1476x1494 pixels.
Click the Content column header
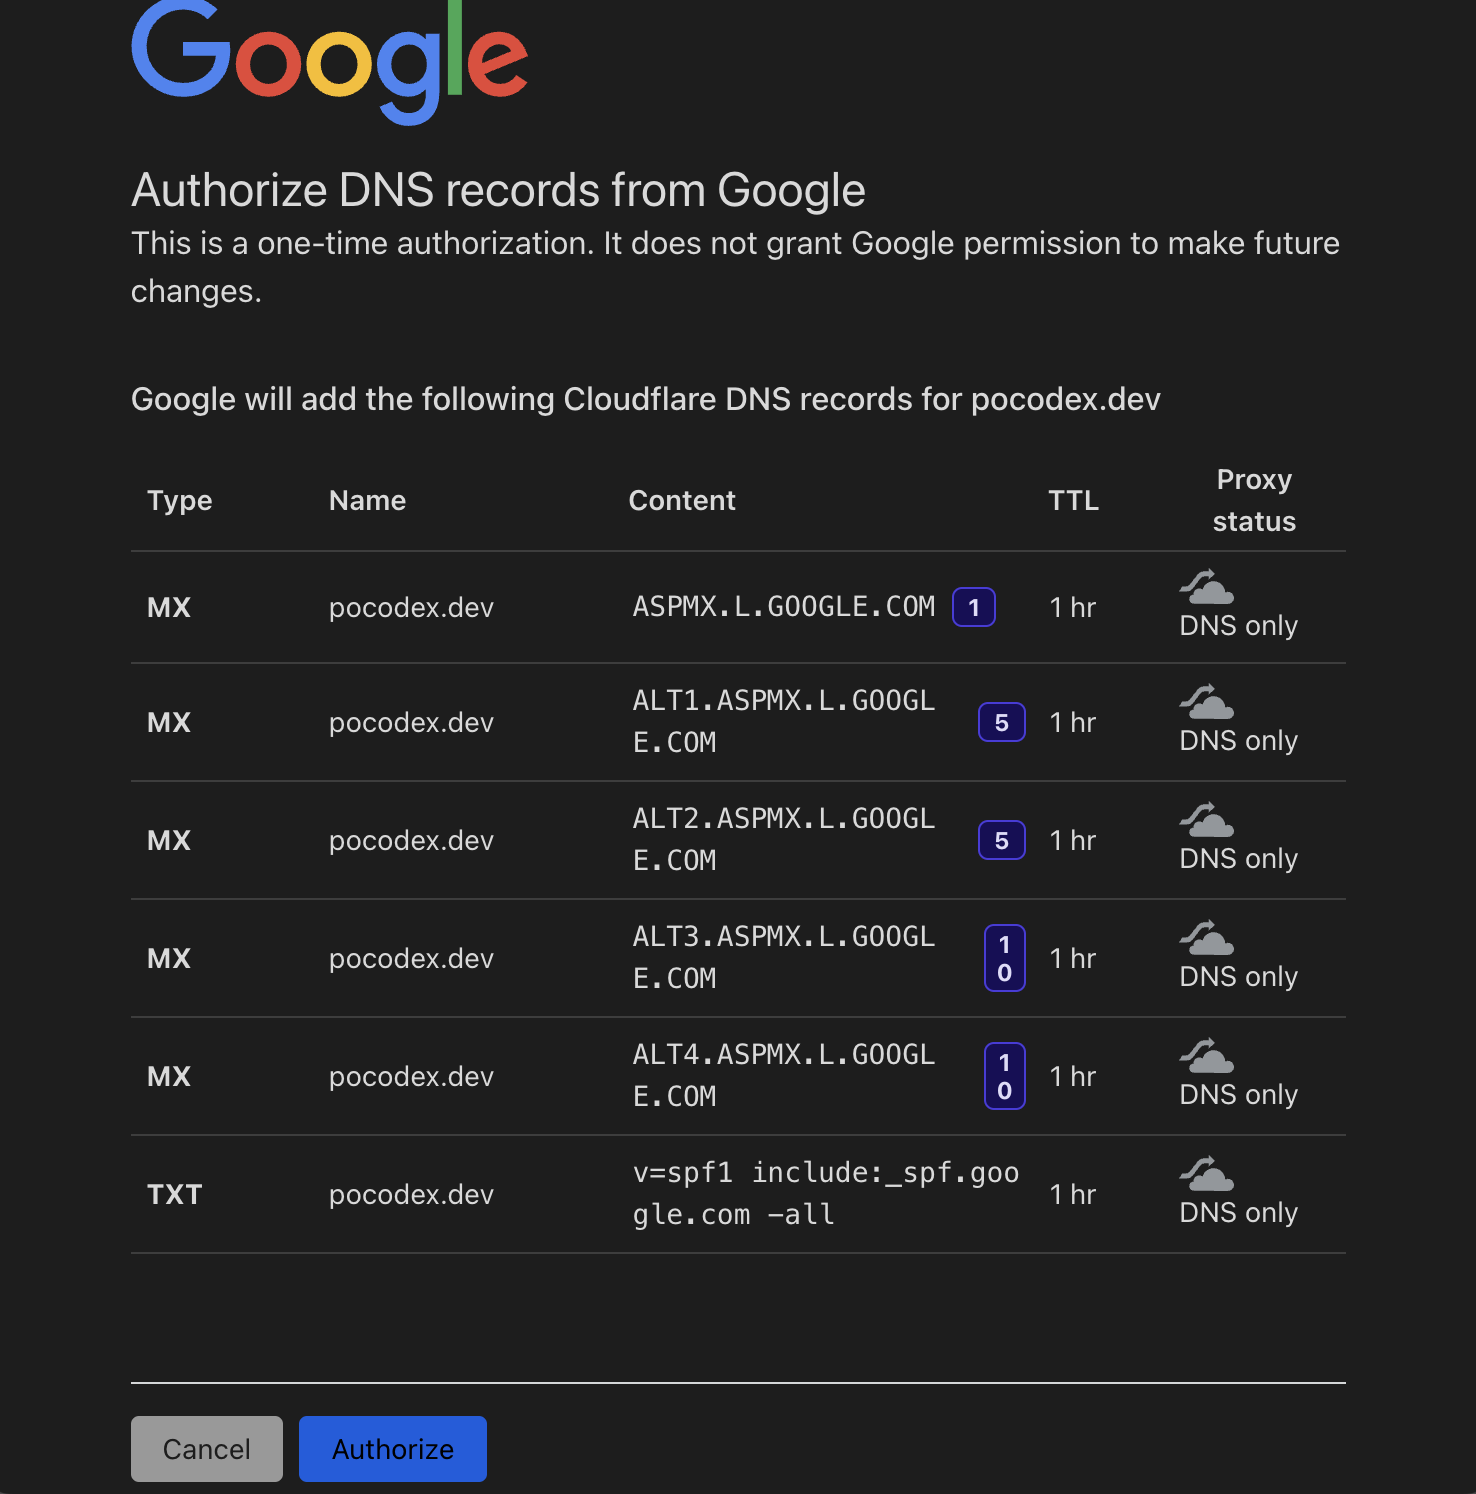(682, 500)
